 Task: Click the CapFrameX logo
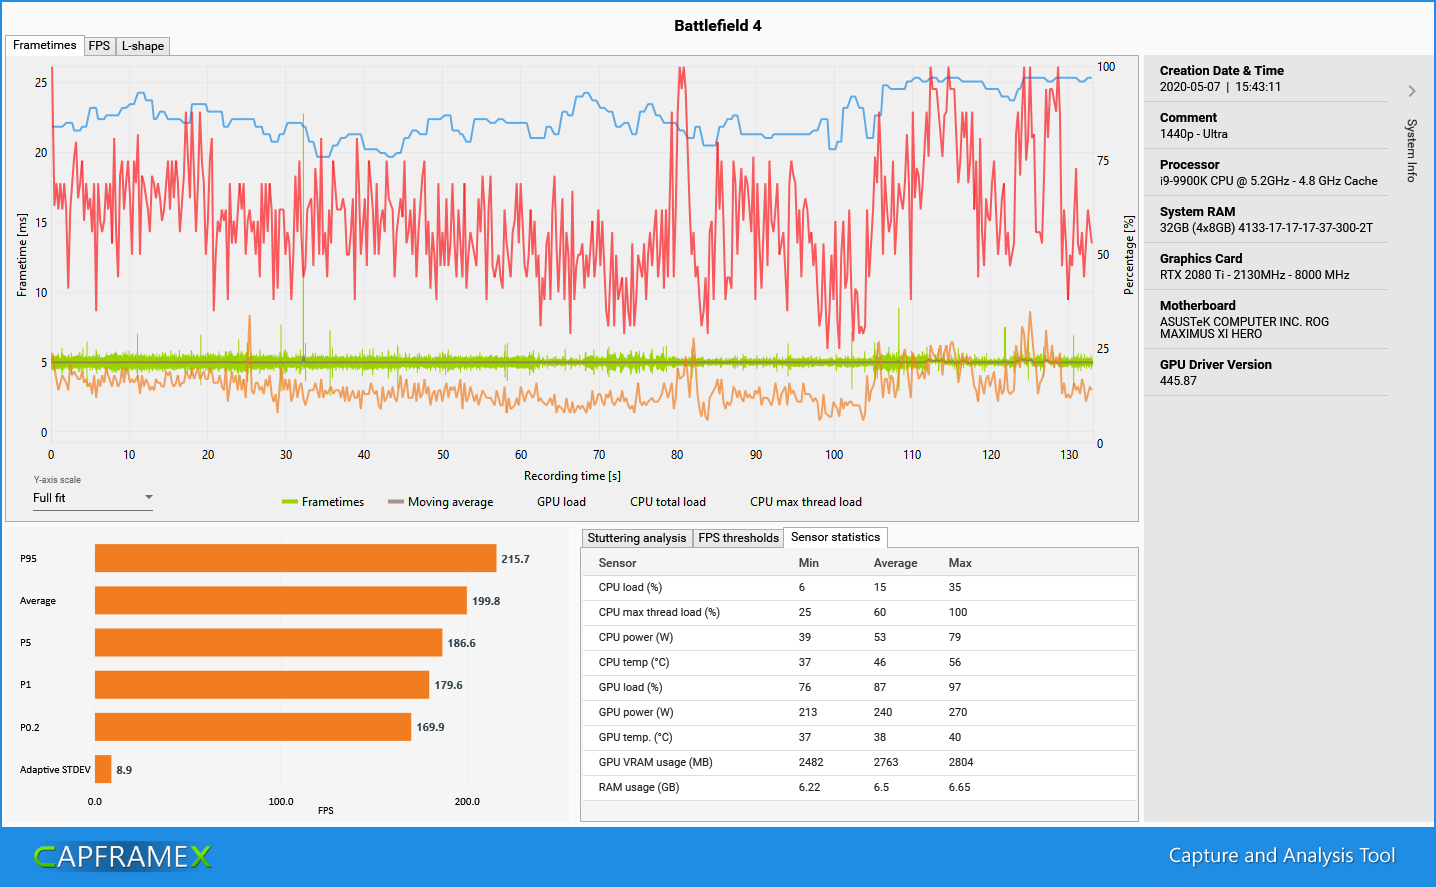click(122, 857)
